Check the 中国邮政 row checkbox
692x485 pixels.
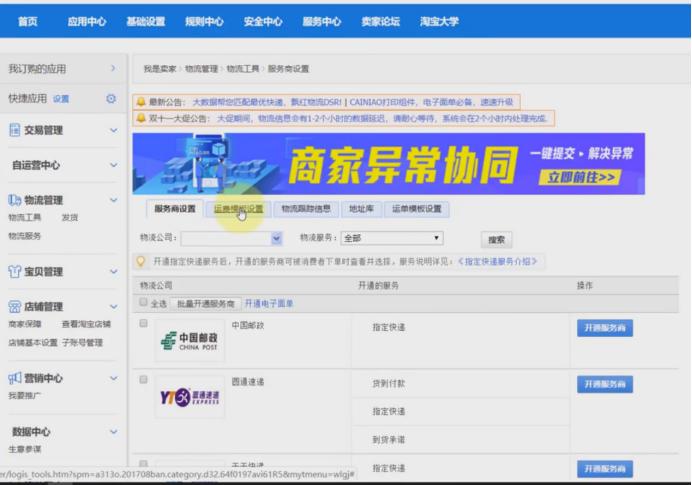[x=143, y=323]
